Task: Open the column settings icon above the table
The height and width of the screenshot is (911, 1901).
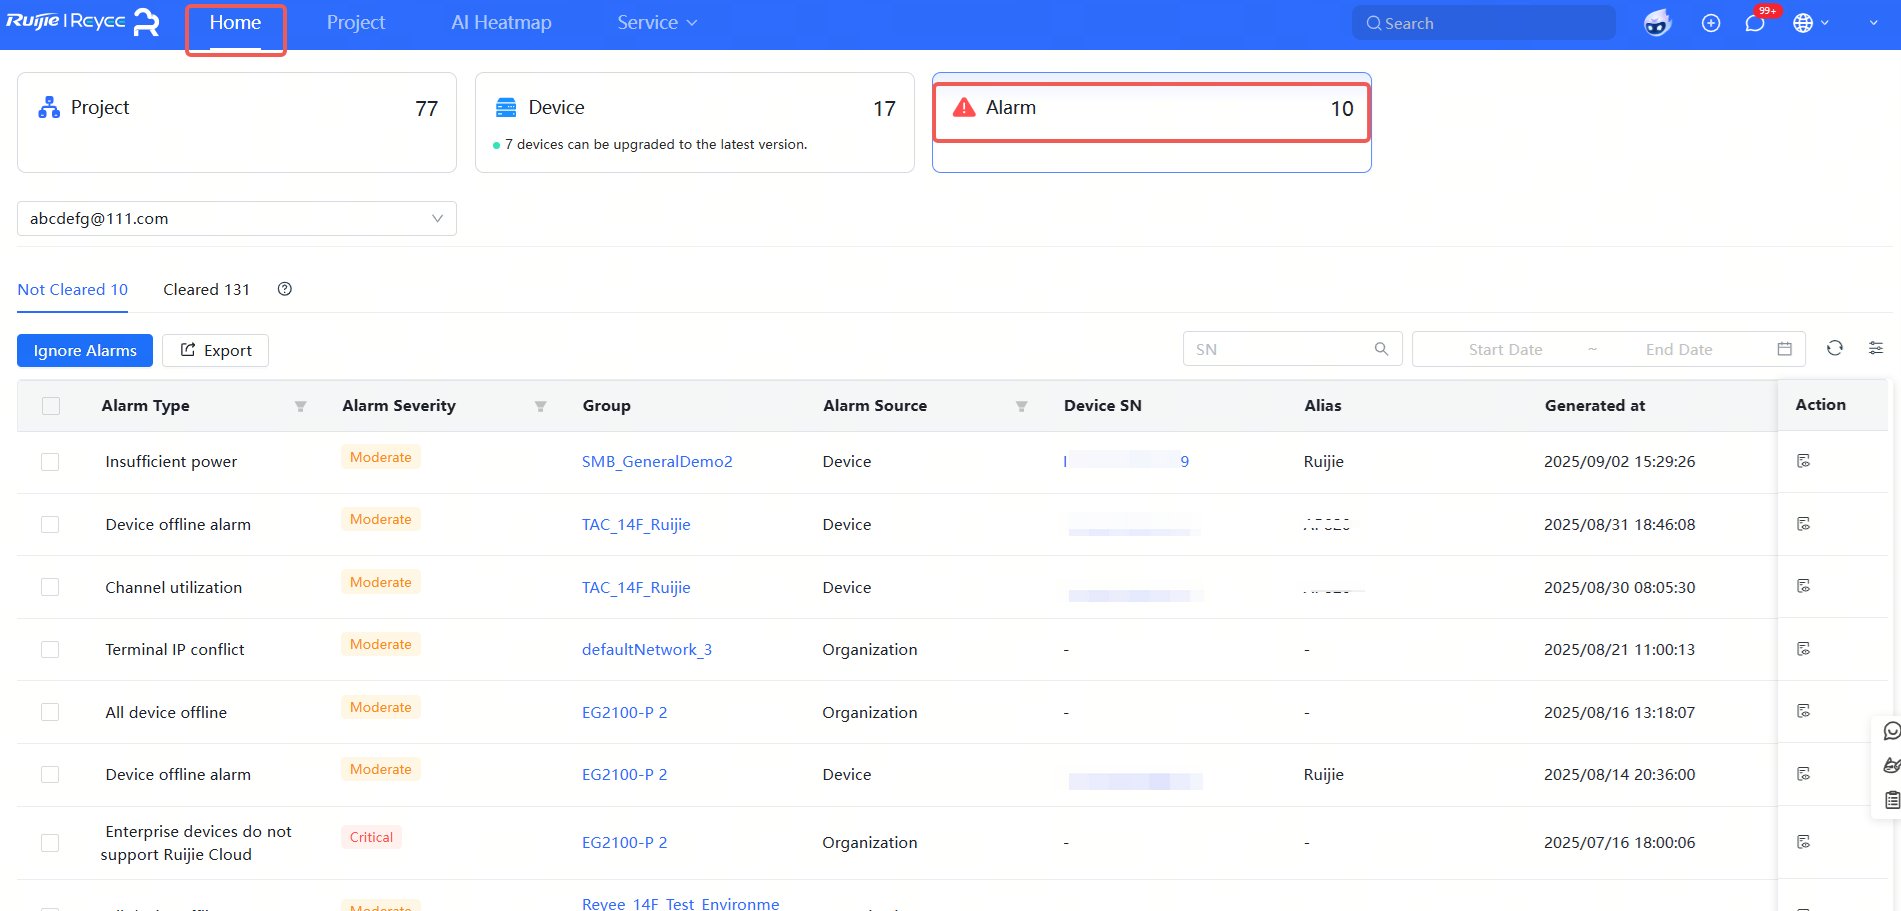Action: (x=1875, y=348)
